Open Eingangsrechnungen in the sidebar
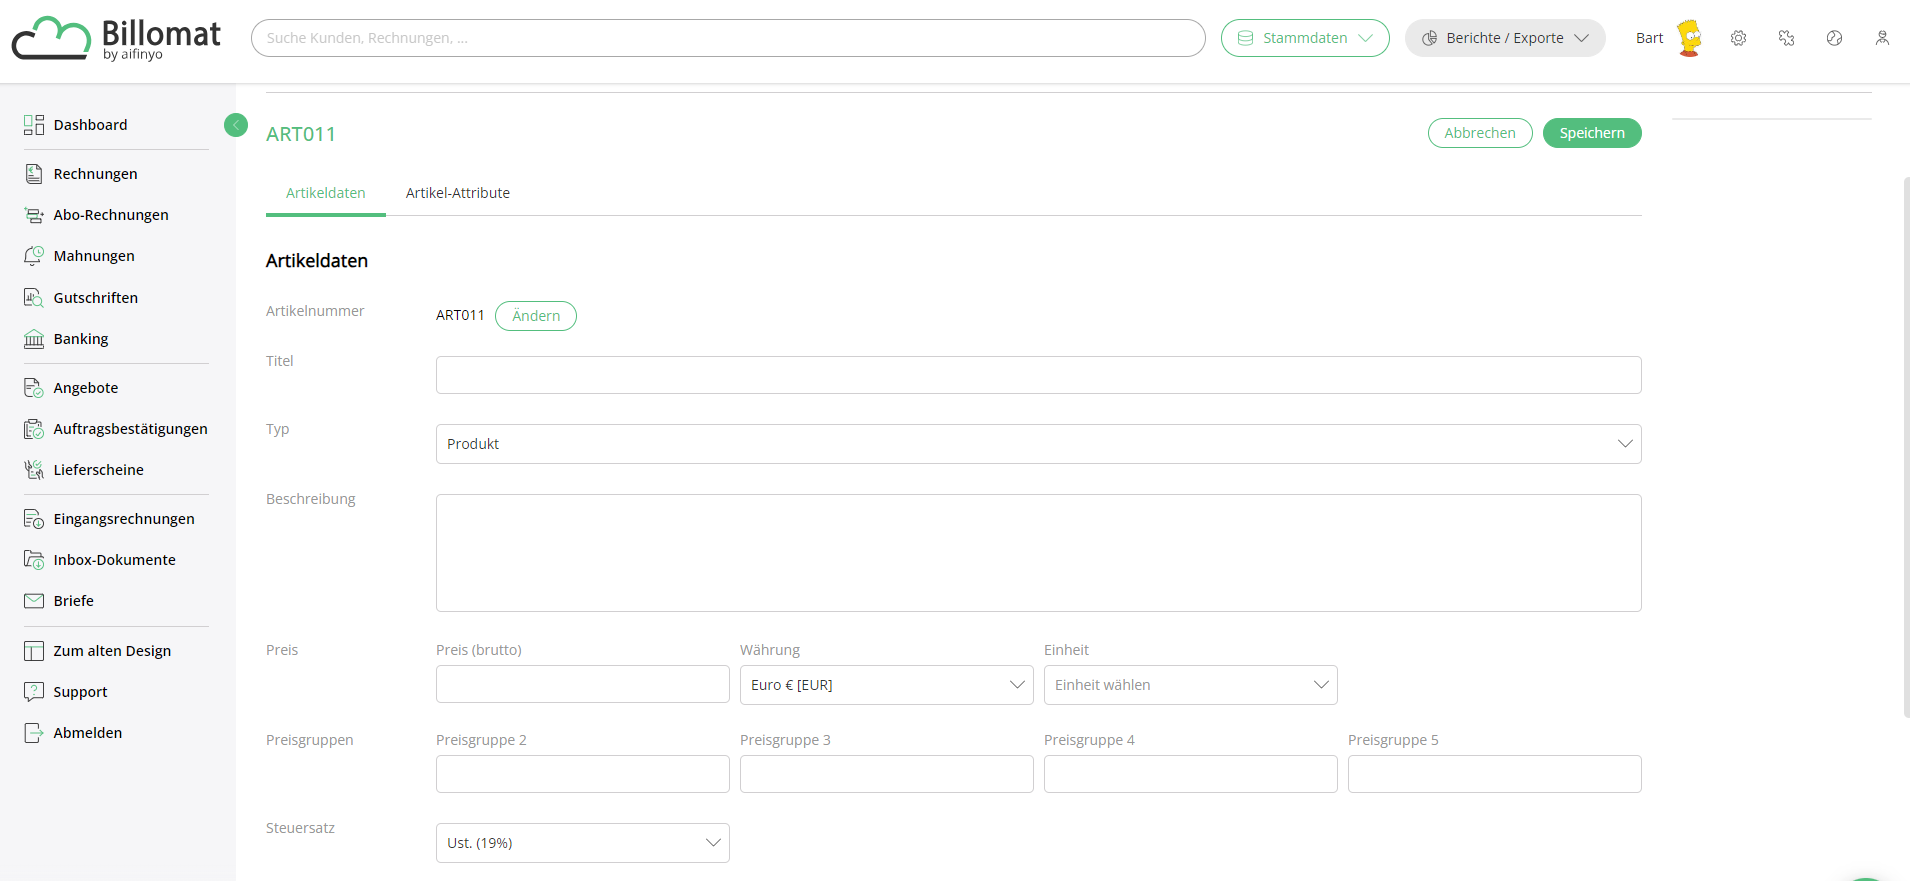The image size is (1910, 881). 124,519
